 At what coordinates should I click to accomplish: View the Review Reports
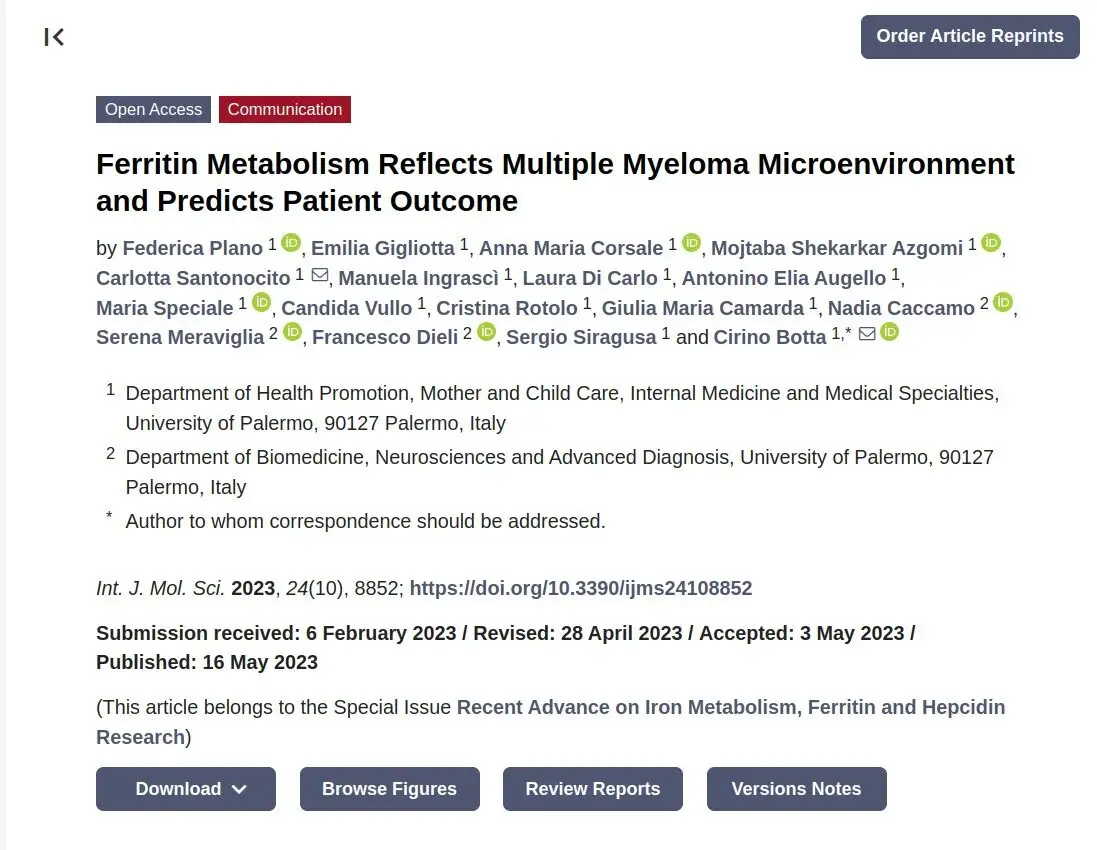tap(593, 789)
